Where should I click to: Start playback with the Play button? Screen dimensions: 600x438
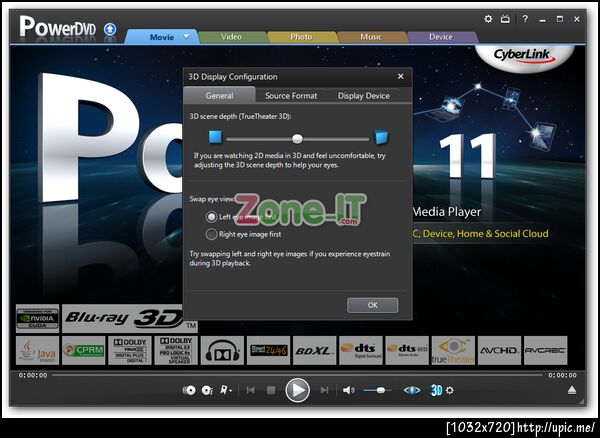point(297,390)
